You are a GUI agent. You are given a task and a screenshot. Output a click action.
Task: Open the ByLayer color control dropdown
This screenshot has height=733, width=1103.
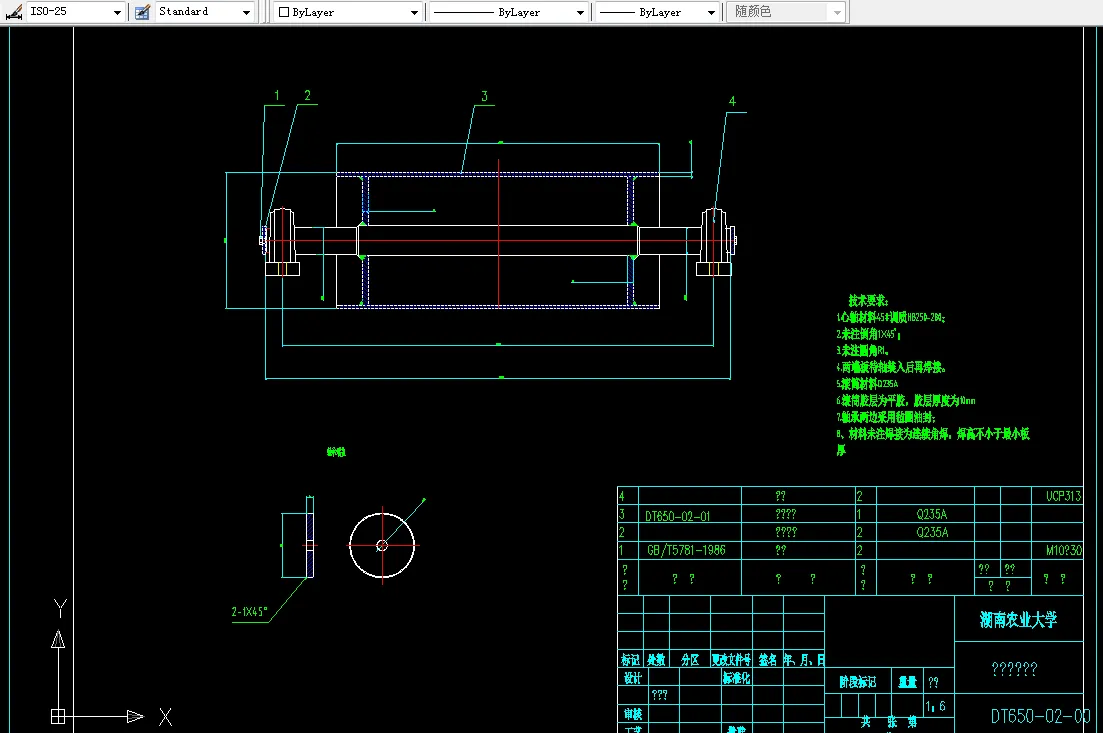point(414,12)
